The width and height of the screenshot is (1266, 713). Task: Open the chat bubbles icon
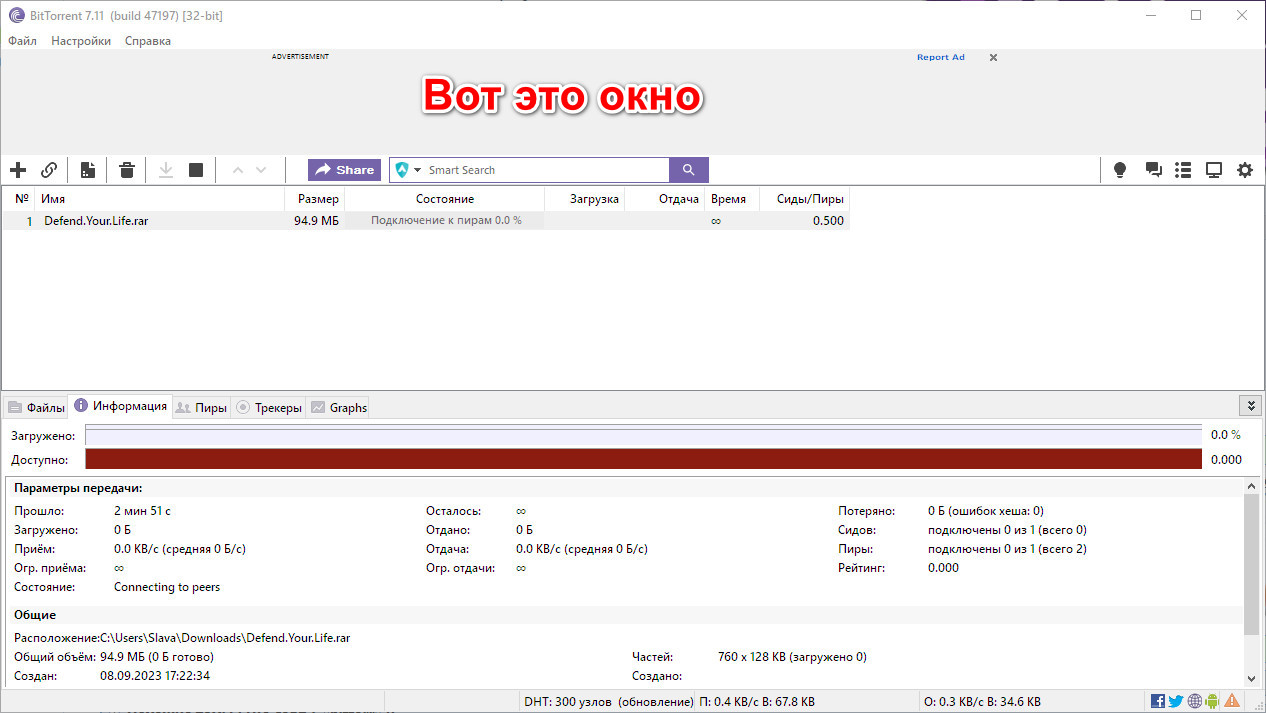point(1153,170)
